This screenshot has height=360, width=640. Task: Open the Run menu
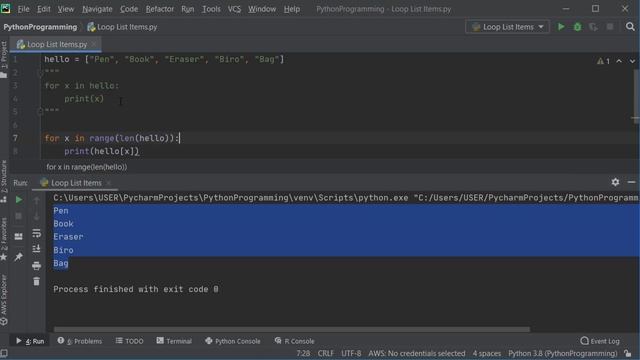pos(187,9)
